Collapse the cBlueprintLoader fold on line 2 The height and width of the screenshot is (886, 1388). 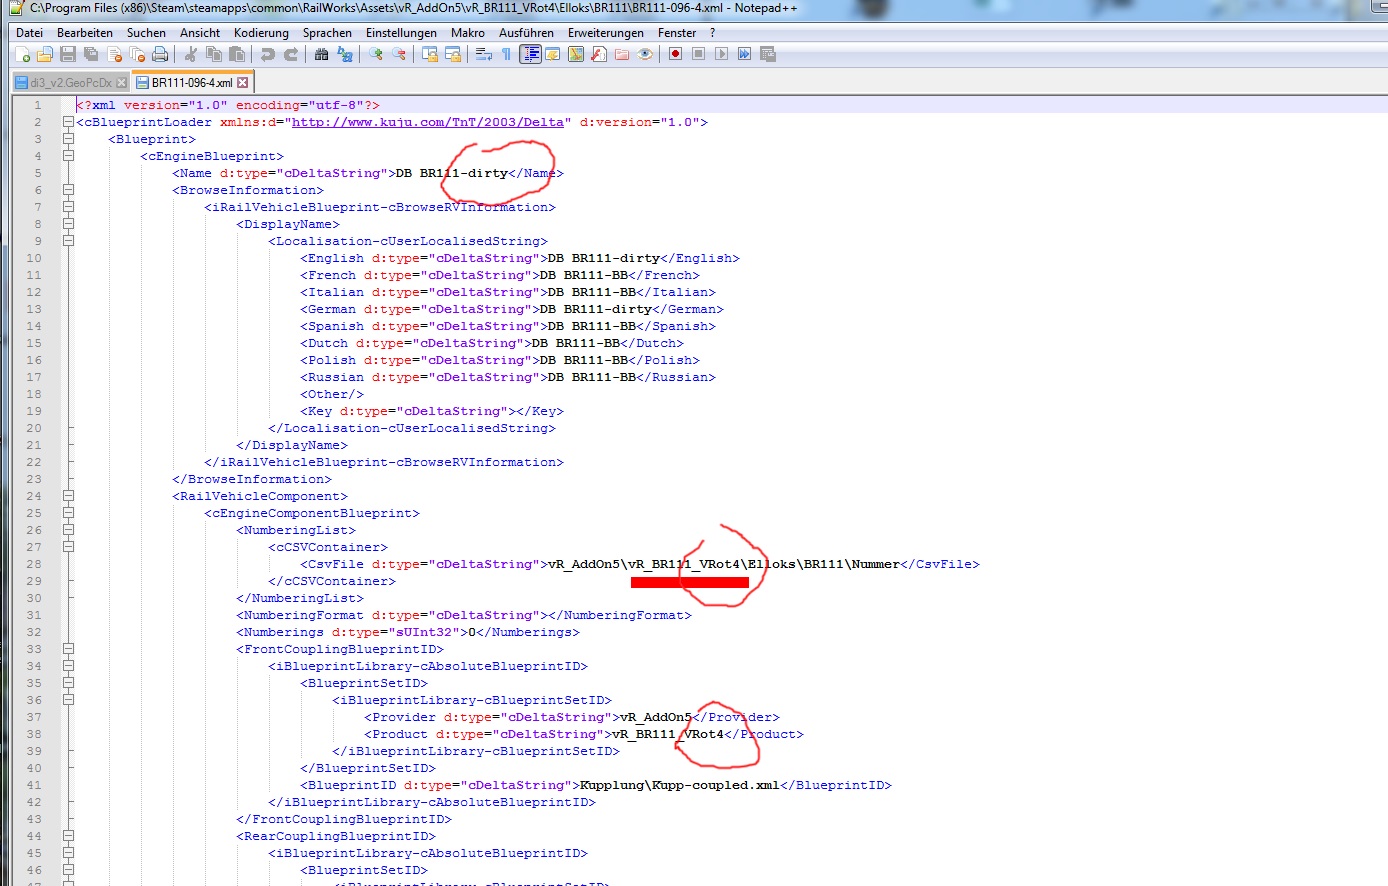(68, 122)
